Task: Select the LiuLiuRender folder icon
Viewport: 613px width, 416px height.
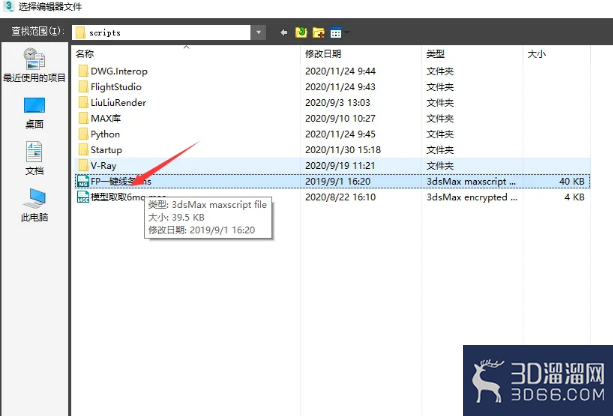Action: click(83, 102)
